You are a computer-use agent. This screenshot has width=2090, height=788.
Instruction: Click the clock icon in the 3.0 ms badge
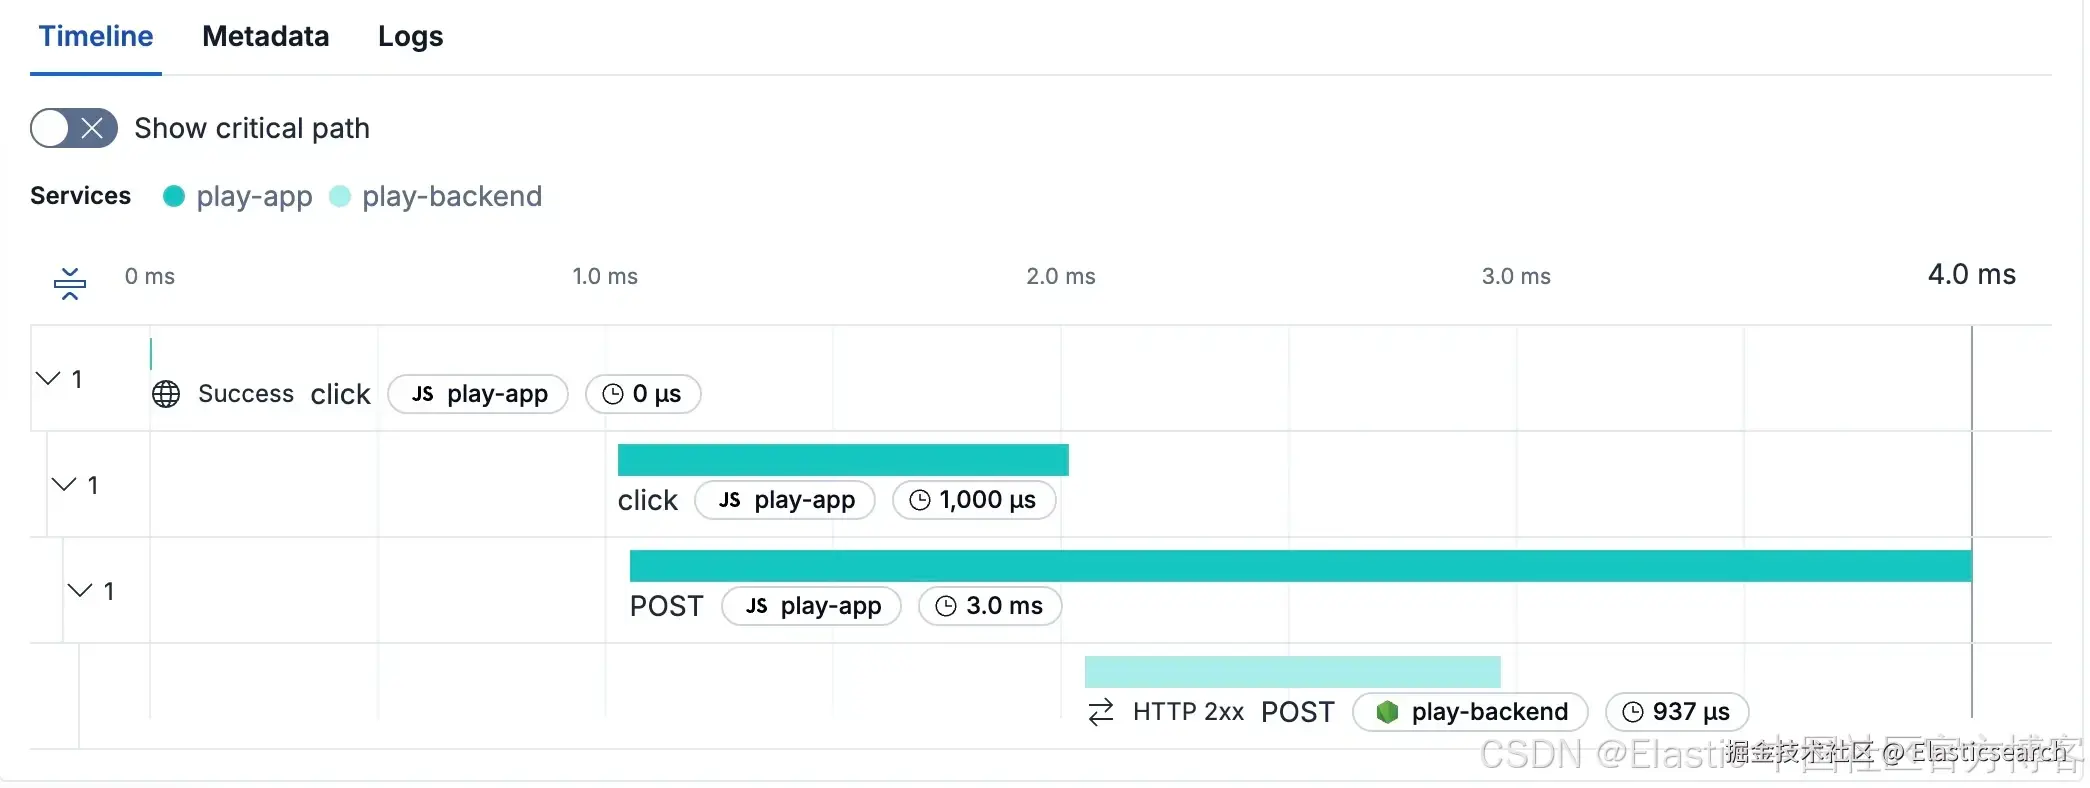click(946, 606)
